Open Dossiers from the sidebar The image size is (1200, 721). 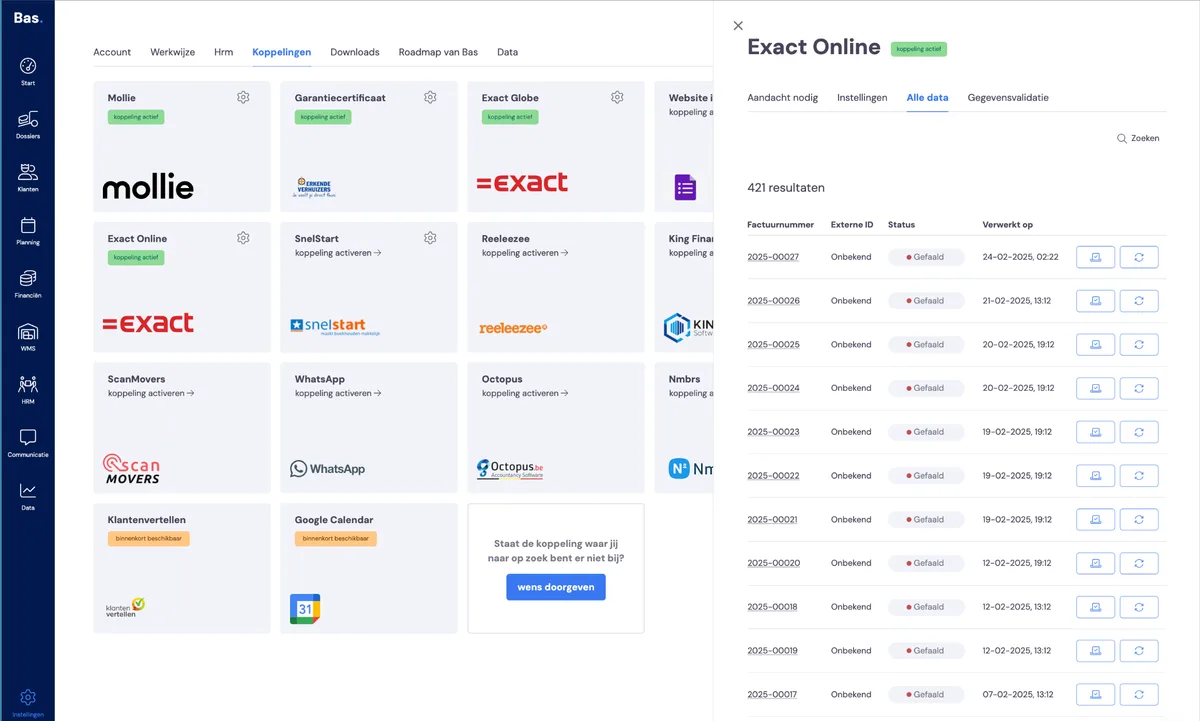point(28,125)
